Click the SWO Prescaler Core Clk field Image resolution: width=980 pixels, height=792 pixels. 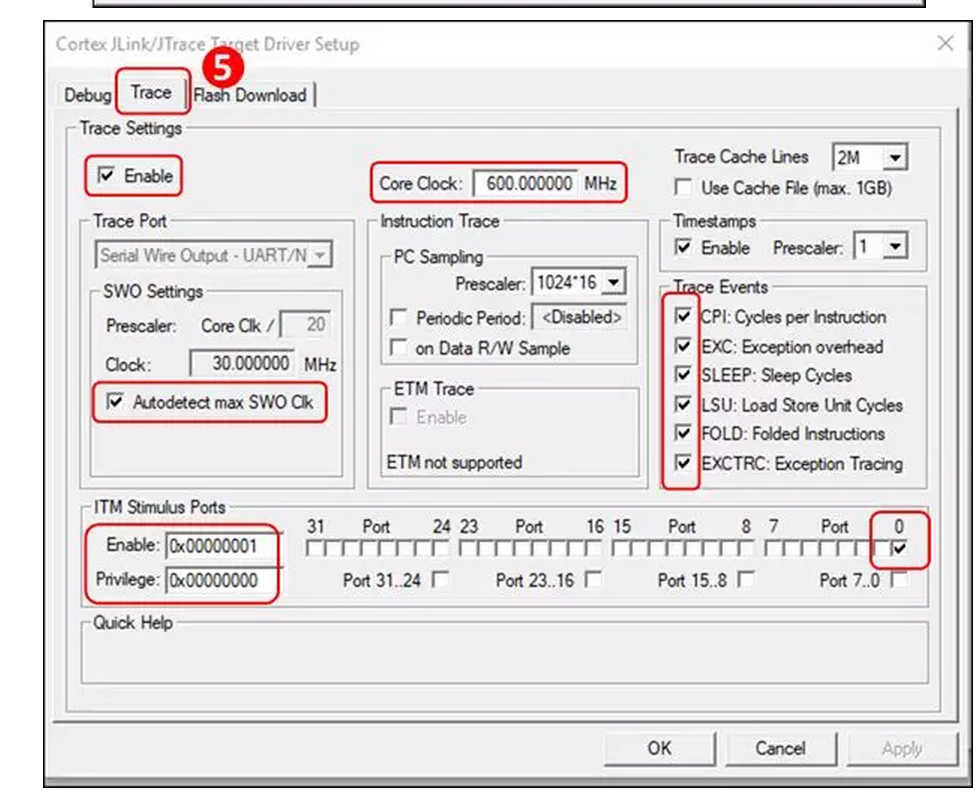click(x=305, y=324)
